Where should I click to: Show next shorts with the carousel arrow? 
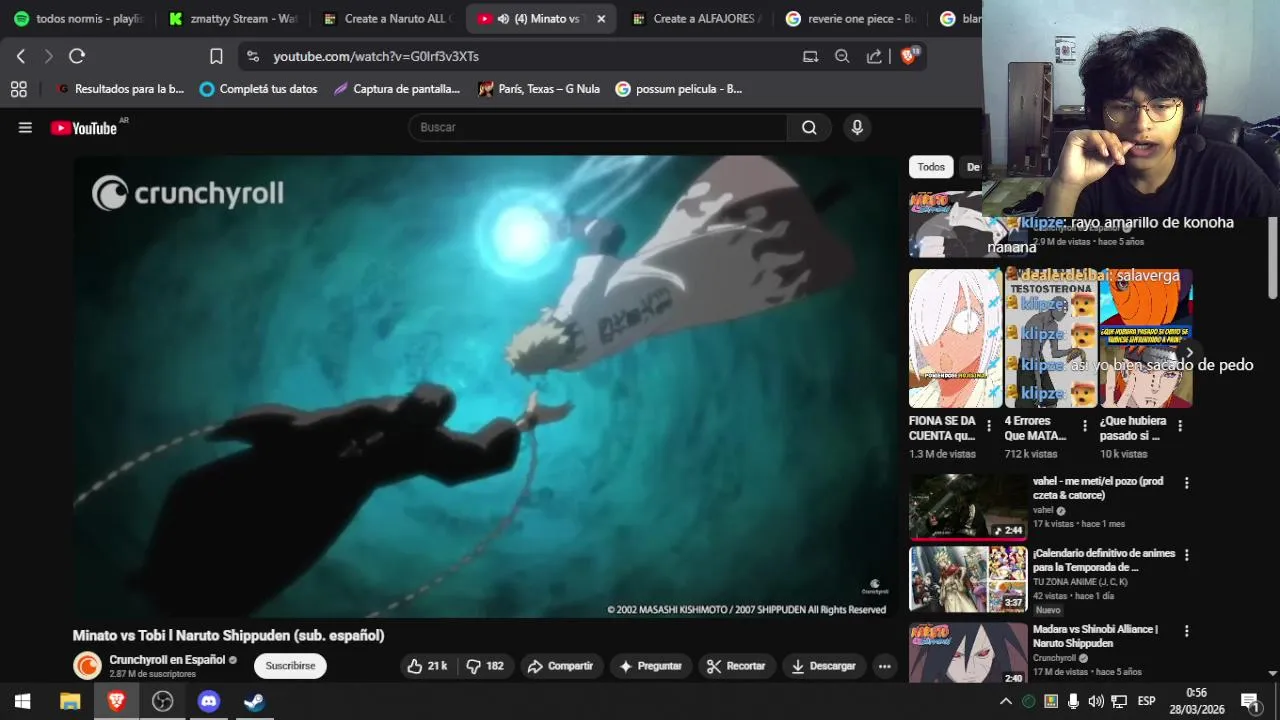[x=1189, y=353]
